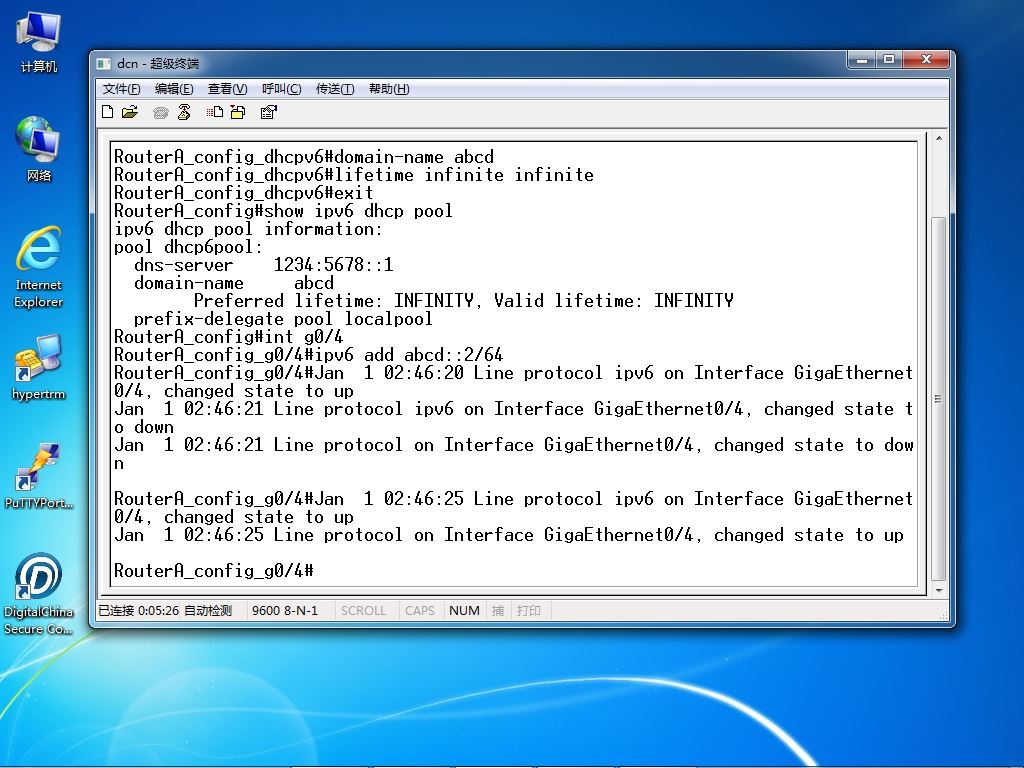The image size is (1024, 768).
Task: Click the 打印 status bar entry
Action: pos(529,611)
